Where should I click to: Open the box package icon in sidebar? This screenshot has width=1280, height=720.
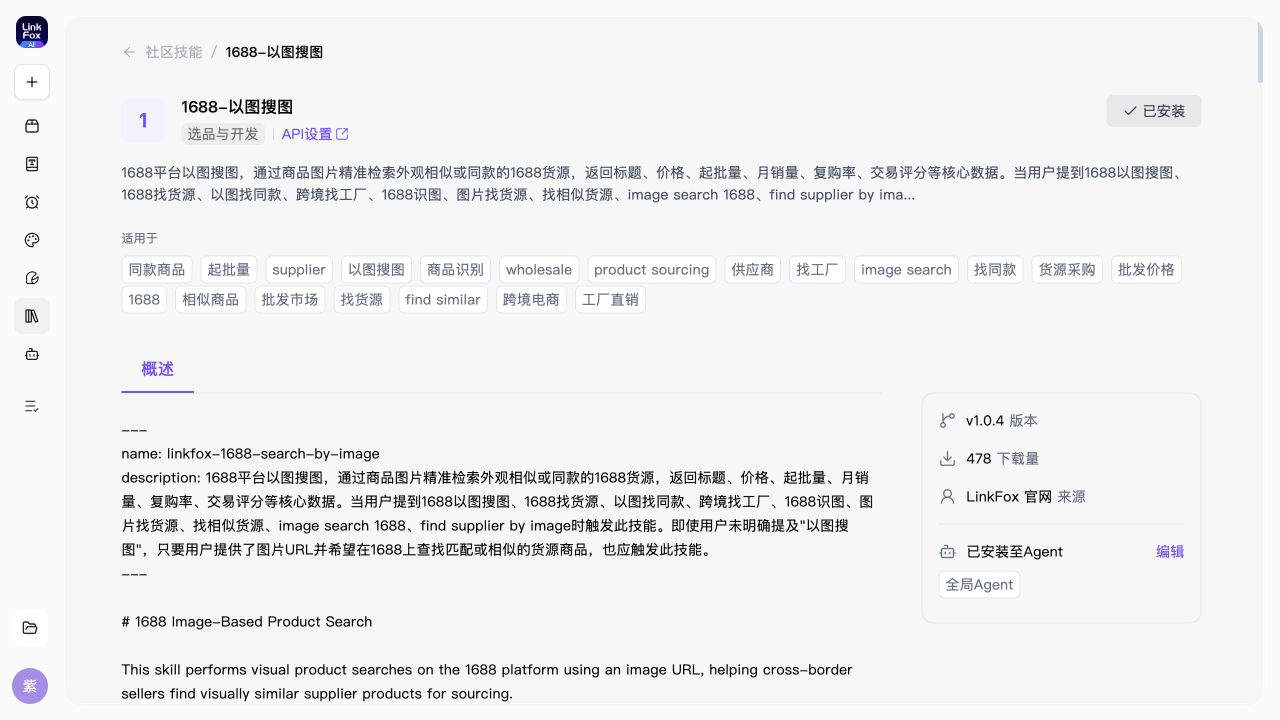(x=32, y=126)
